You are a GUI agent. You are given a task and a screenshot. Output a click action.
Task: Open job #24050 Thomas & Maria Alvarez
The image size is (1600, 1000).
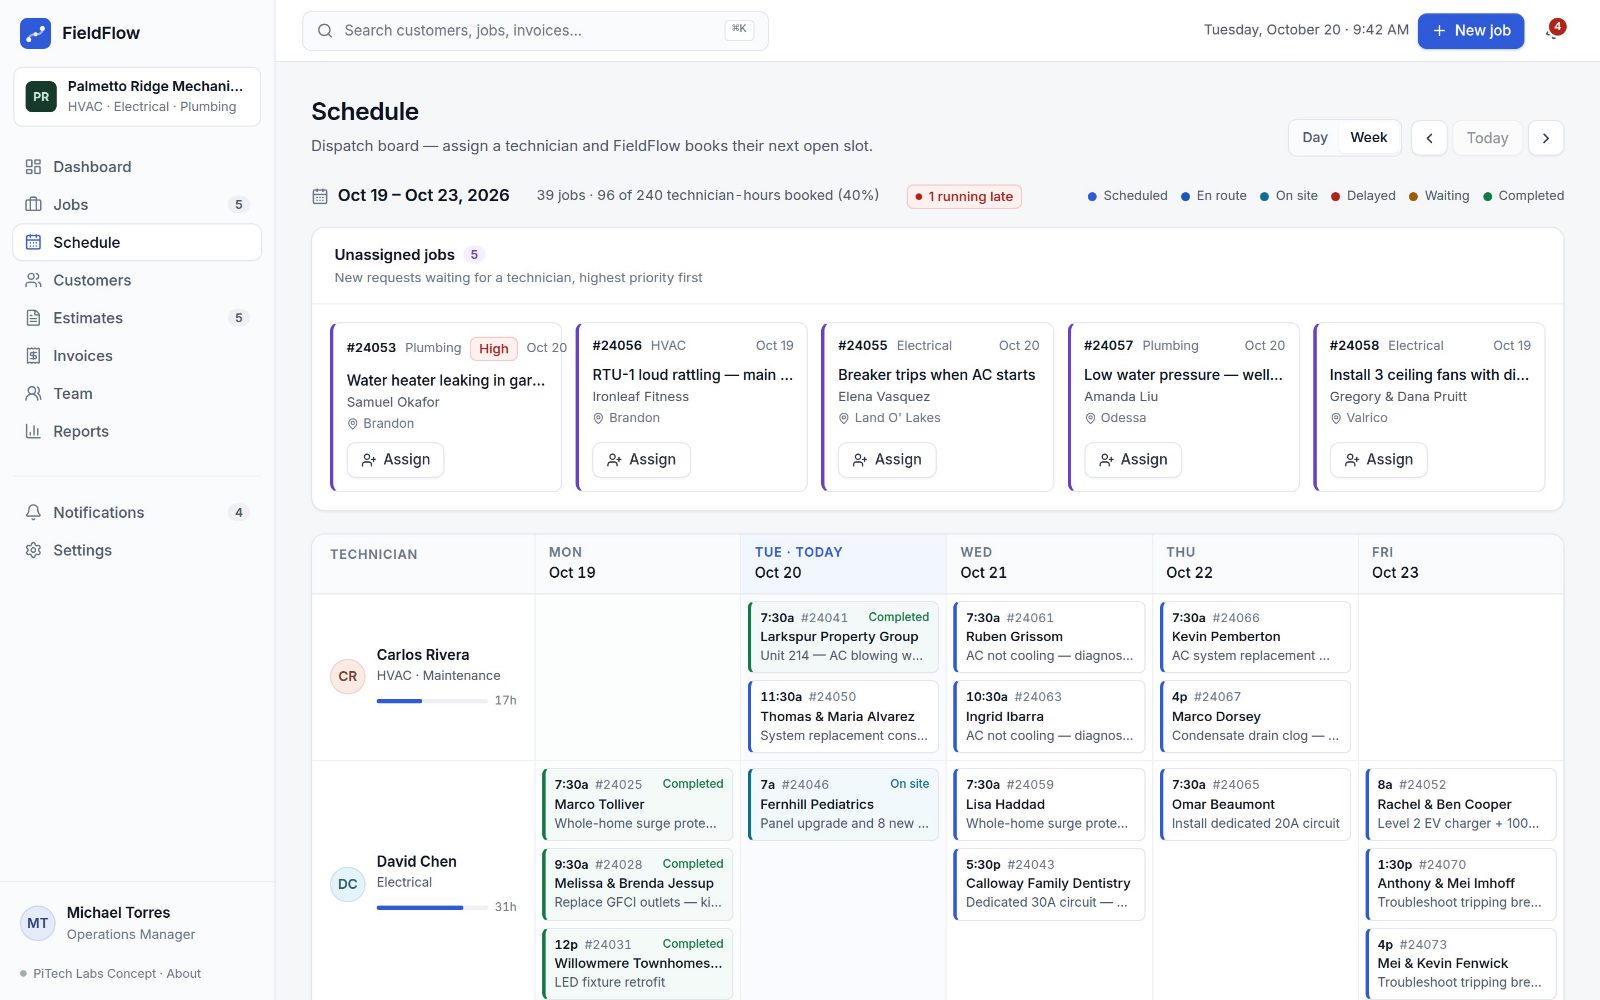(x=844, y=717)
